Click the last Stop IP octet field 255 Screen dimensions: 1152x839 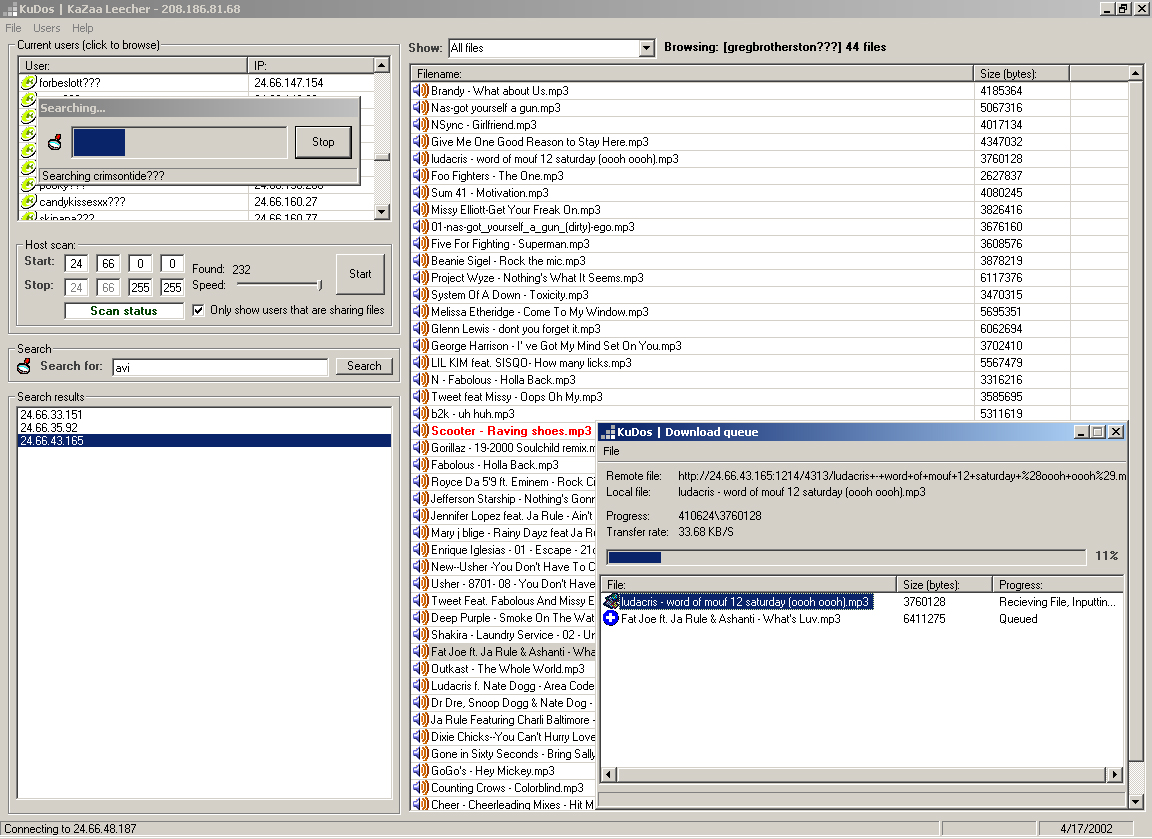[x=172, y=287]
